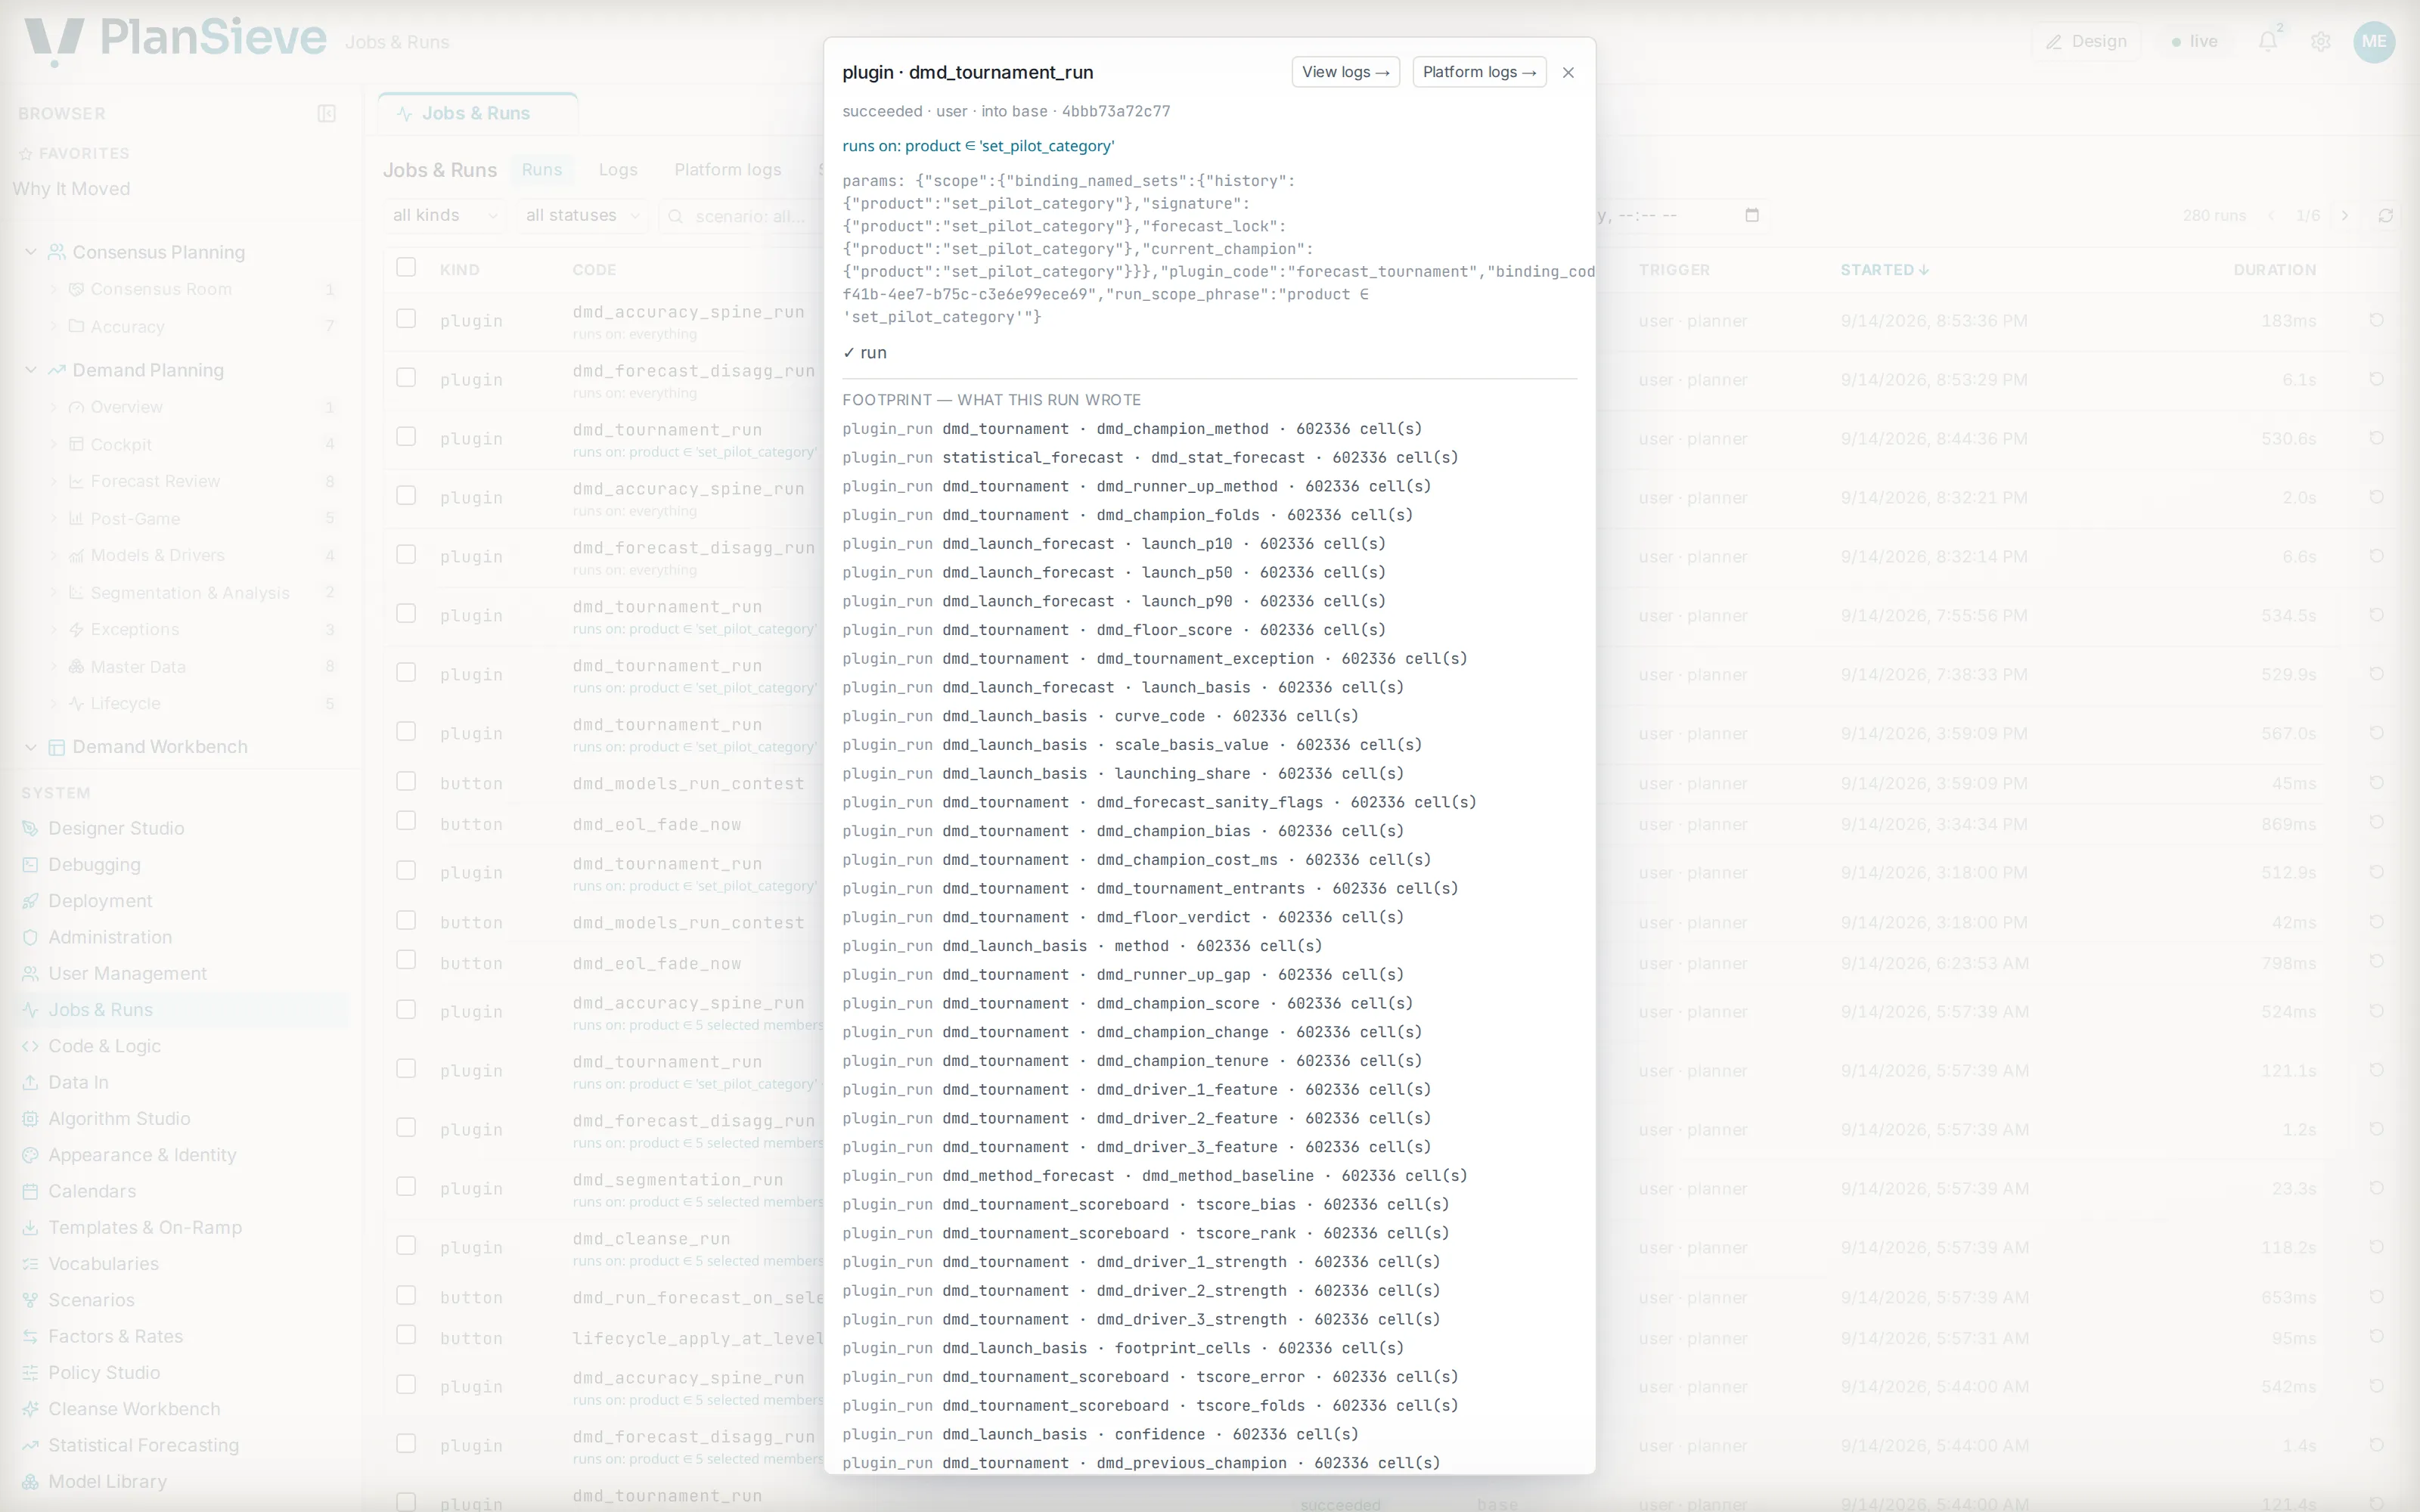Switch to the Platform logs tab

pyautogui.click(x=728, y=170)
